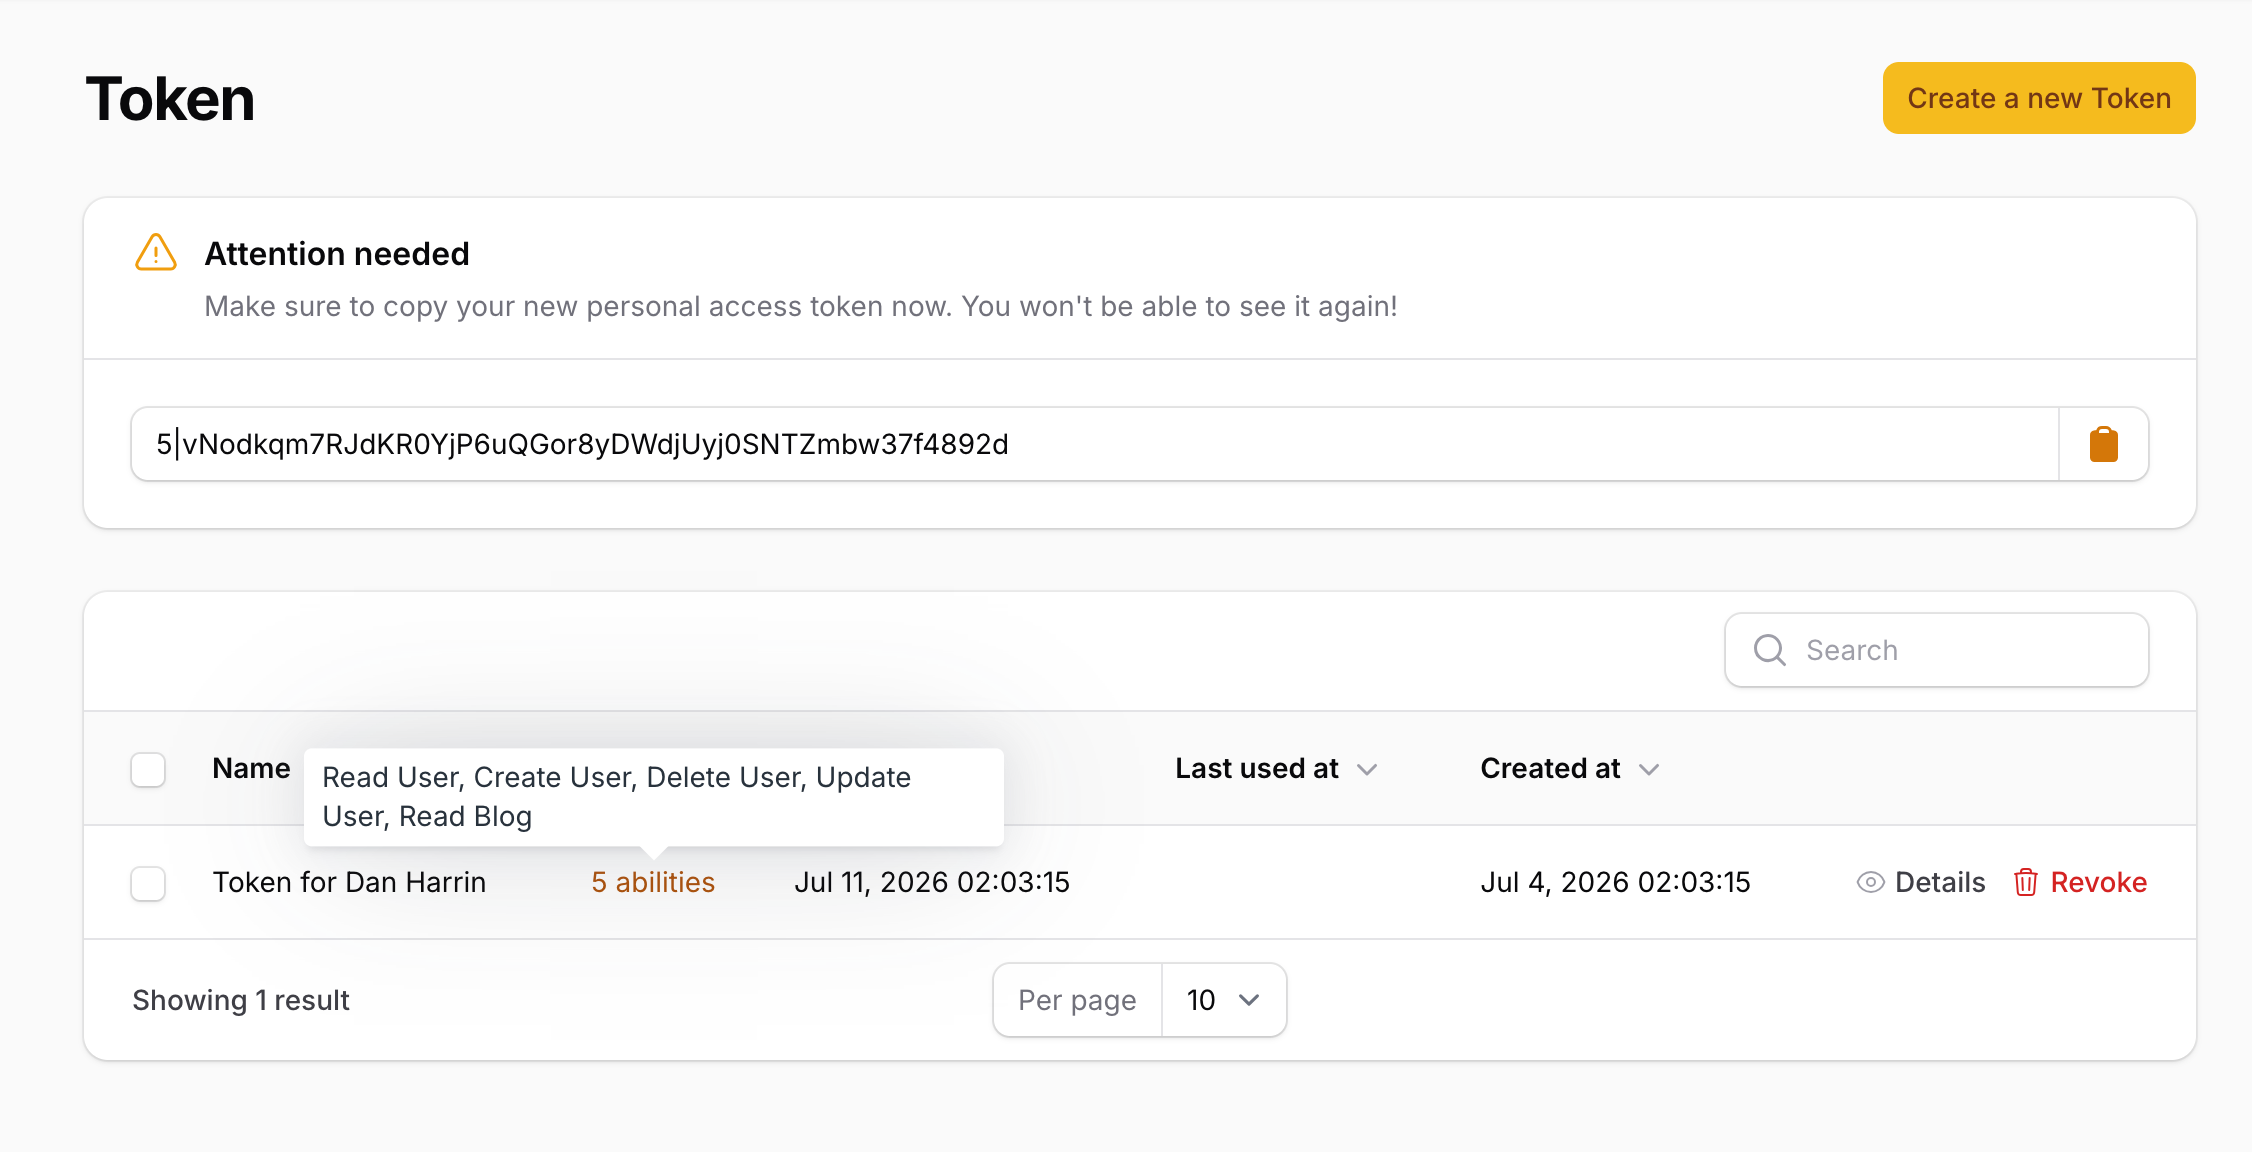Viewport: 2252px width, 1152px height.
Task: Click Showing 1 result text
Action: (241, 1000)
